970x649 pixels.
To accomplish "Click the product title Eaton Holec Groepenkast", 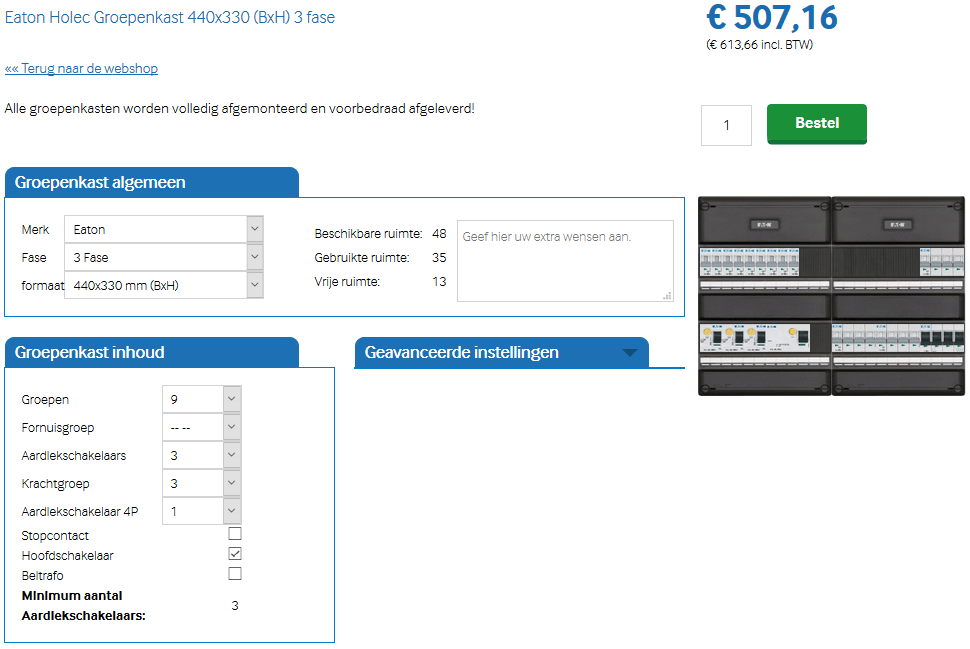I will click(x=170, y=17).
